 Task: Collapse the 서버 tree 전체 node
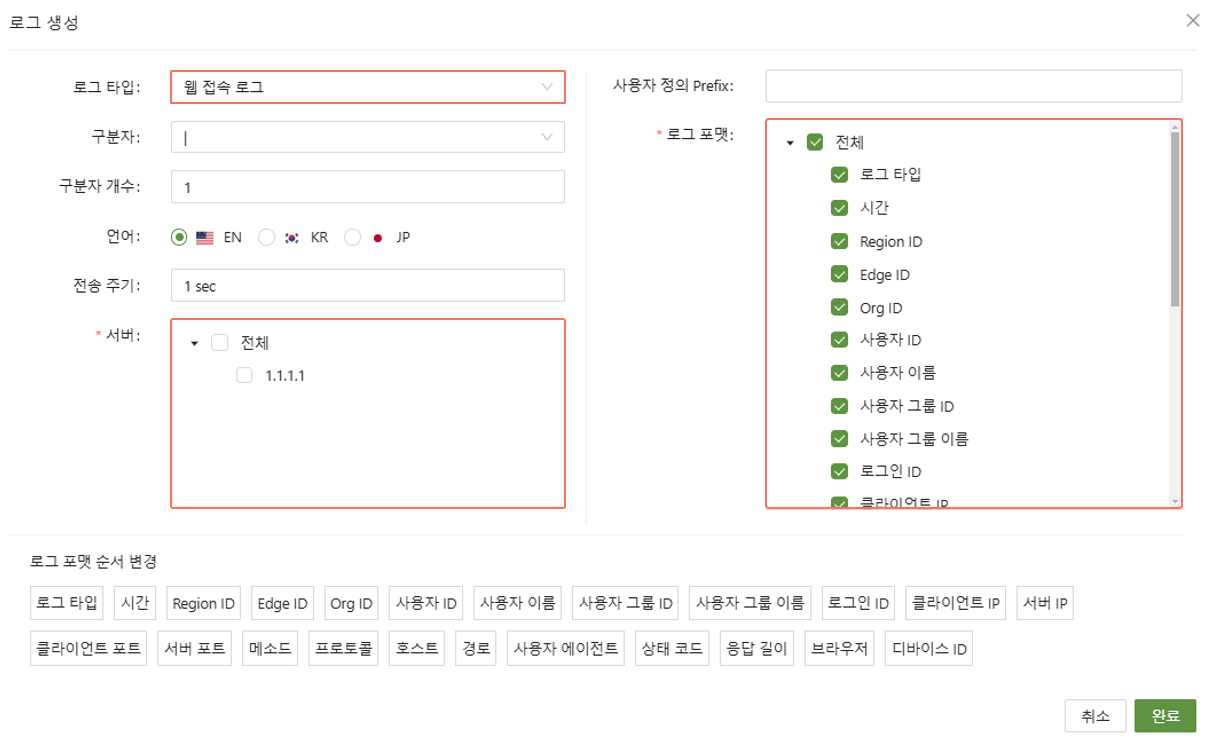click(195, 343)
